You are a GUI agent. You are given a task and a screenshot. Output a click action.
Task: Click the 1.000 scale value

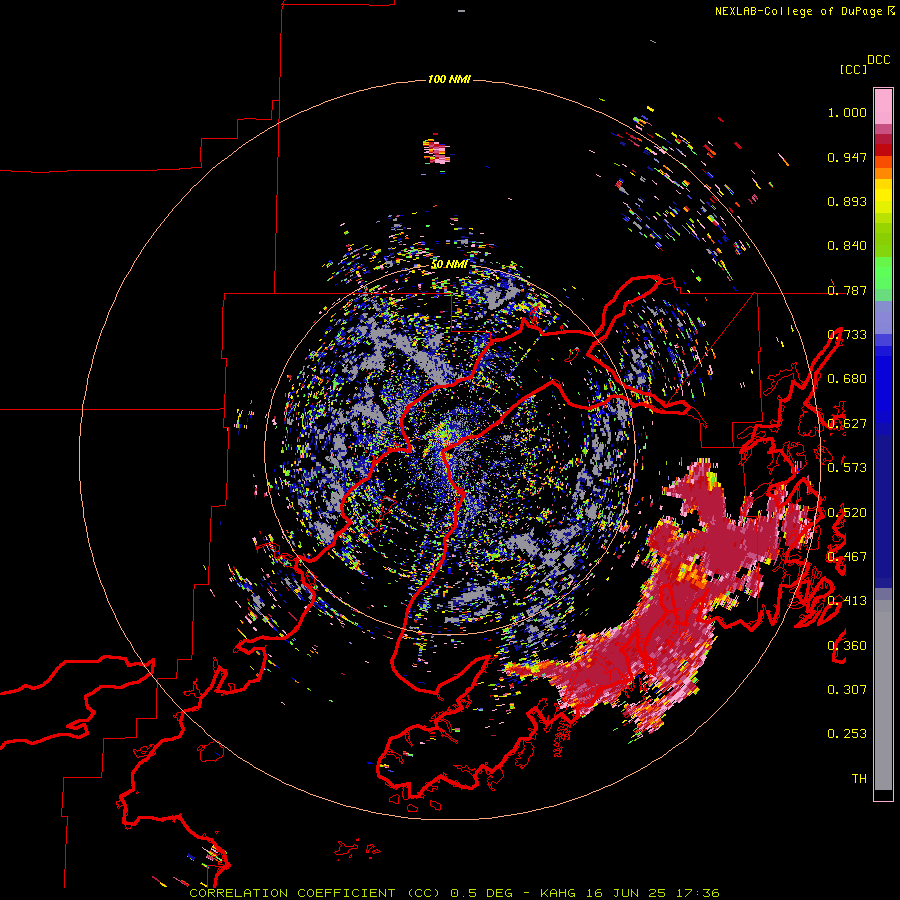pyautogui.click(x=847, y=112)
